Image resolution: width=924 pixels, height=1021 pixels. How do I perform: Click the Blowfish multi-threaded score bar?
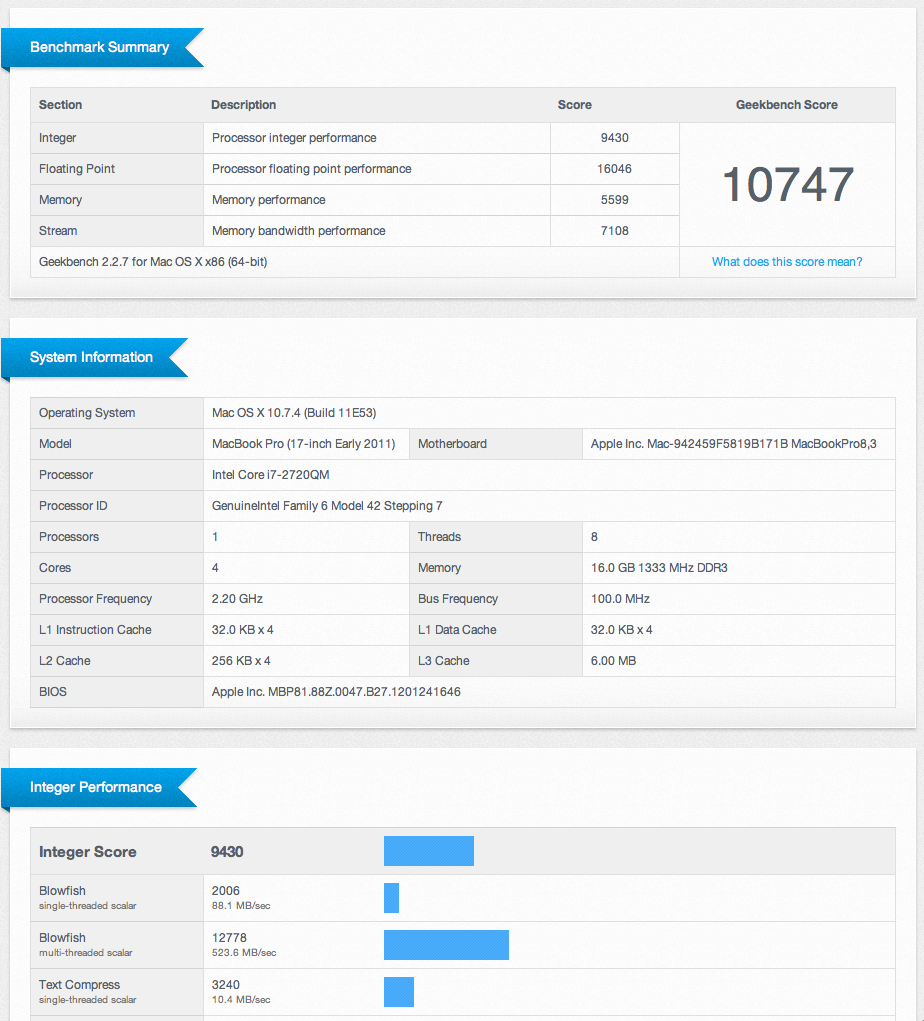(446, 945)
